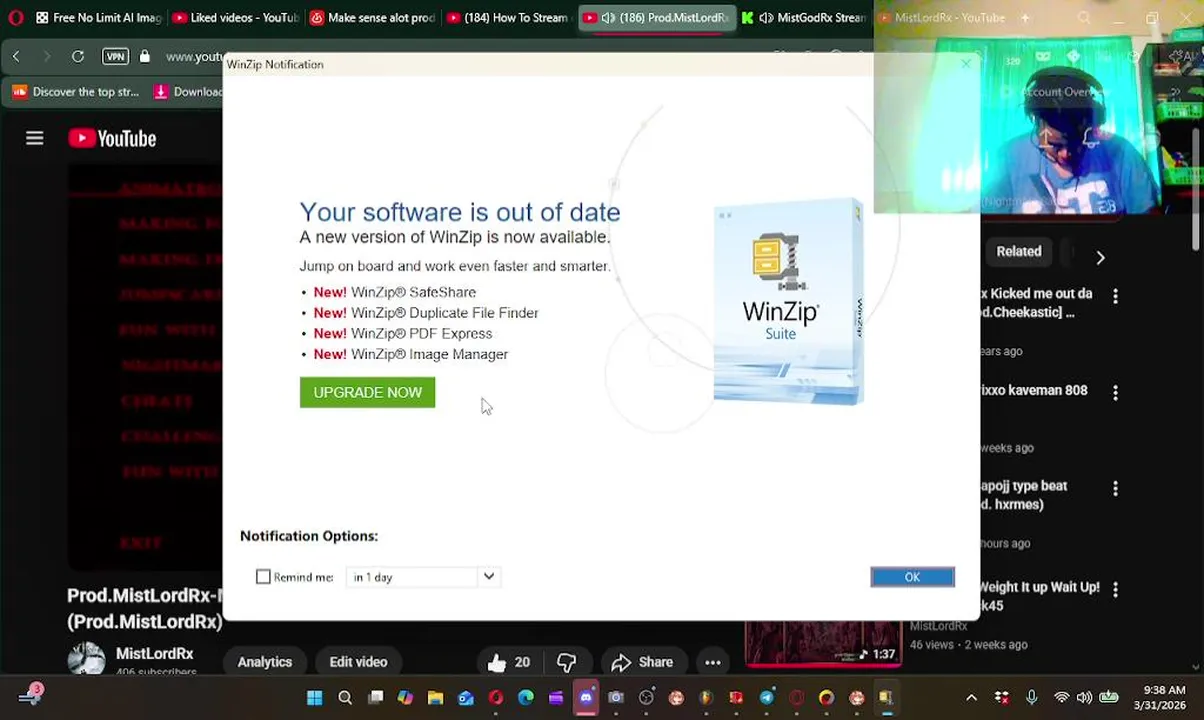Click the microphone tray icon
The width and height of the screenshot is (1204, 720).
click(1031, 698)
